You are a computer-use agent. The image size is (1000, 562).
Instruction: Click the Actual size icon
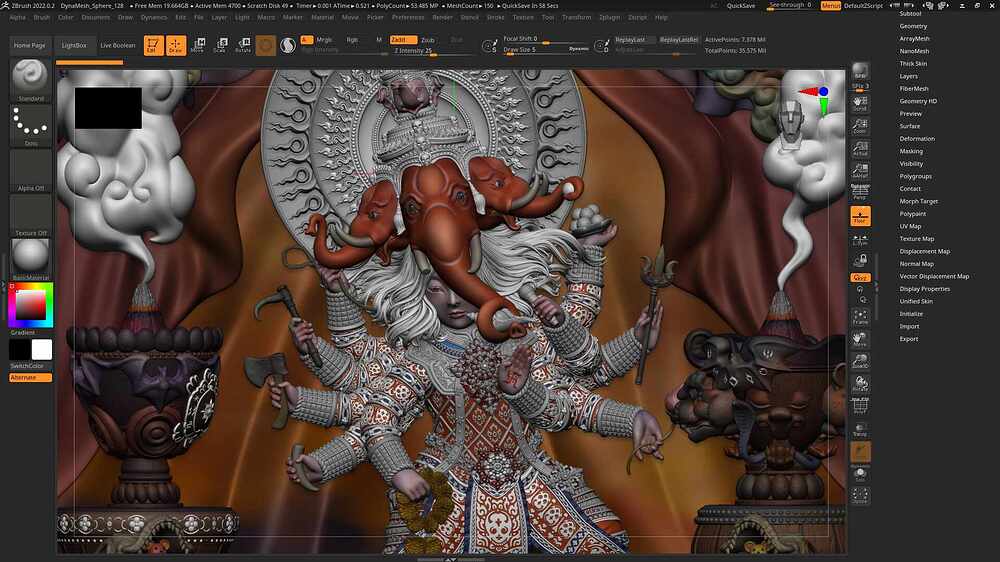point(860,149)
